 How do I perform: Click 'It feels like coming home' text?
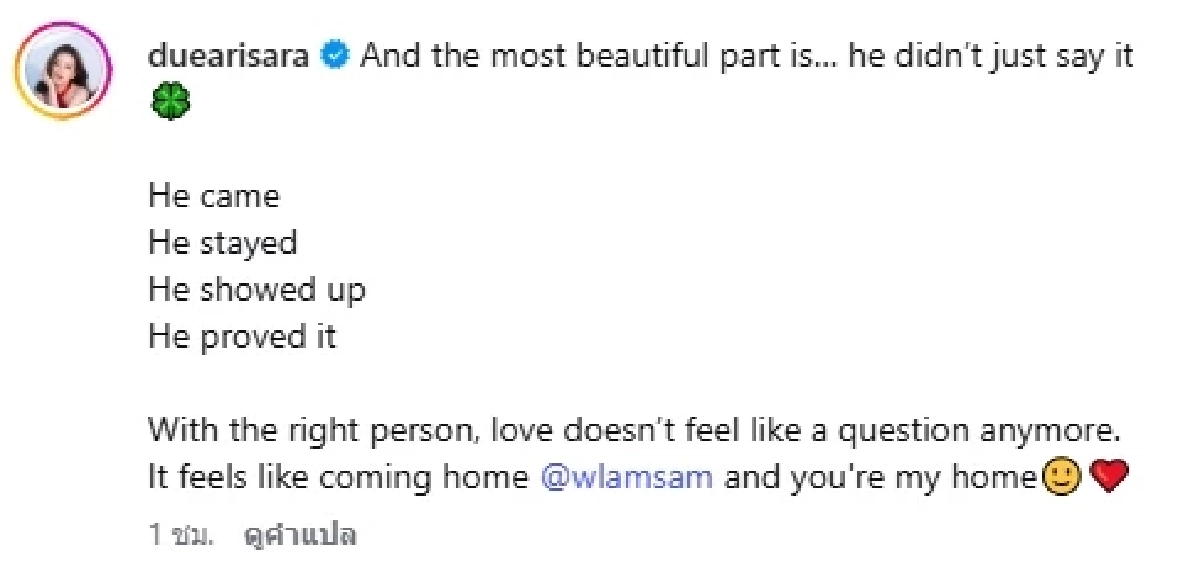pos(338,477)
